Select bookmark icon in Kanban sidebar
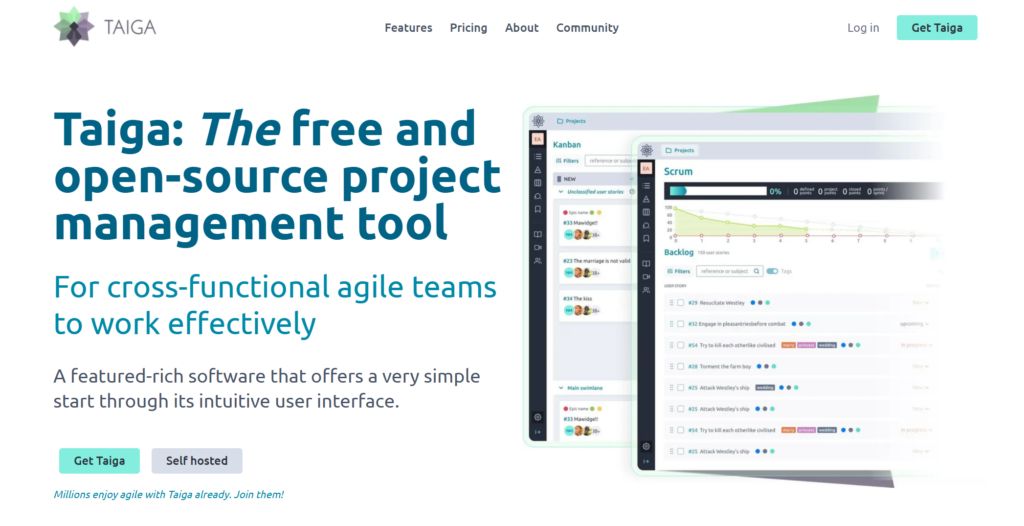 pyautogui.click(x=537, y=209)
